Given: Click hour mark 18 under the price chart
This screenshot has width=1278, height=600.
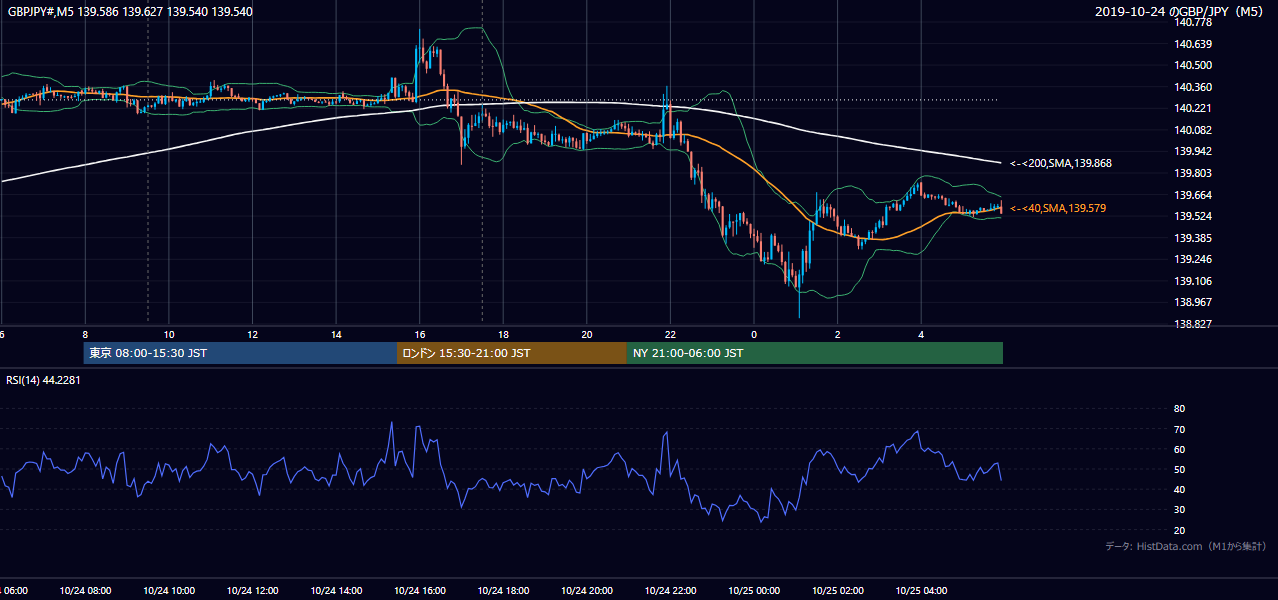Looking at the screenshot, I should (x=503, y=335).
